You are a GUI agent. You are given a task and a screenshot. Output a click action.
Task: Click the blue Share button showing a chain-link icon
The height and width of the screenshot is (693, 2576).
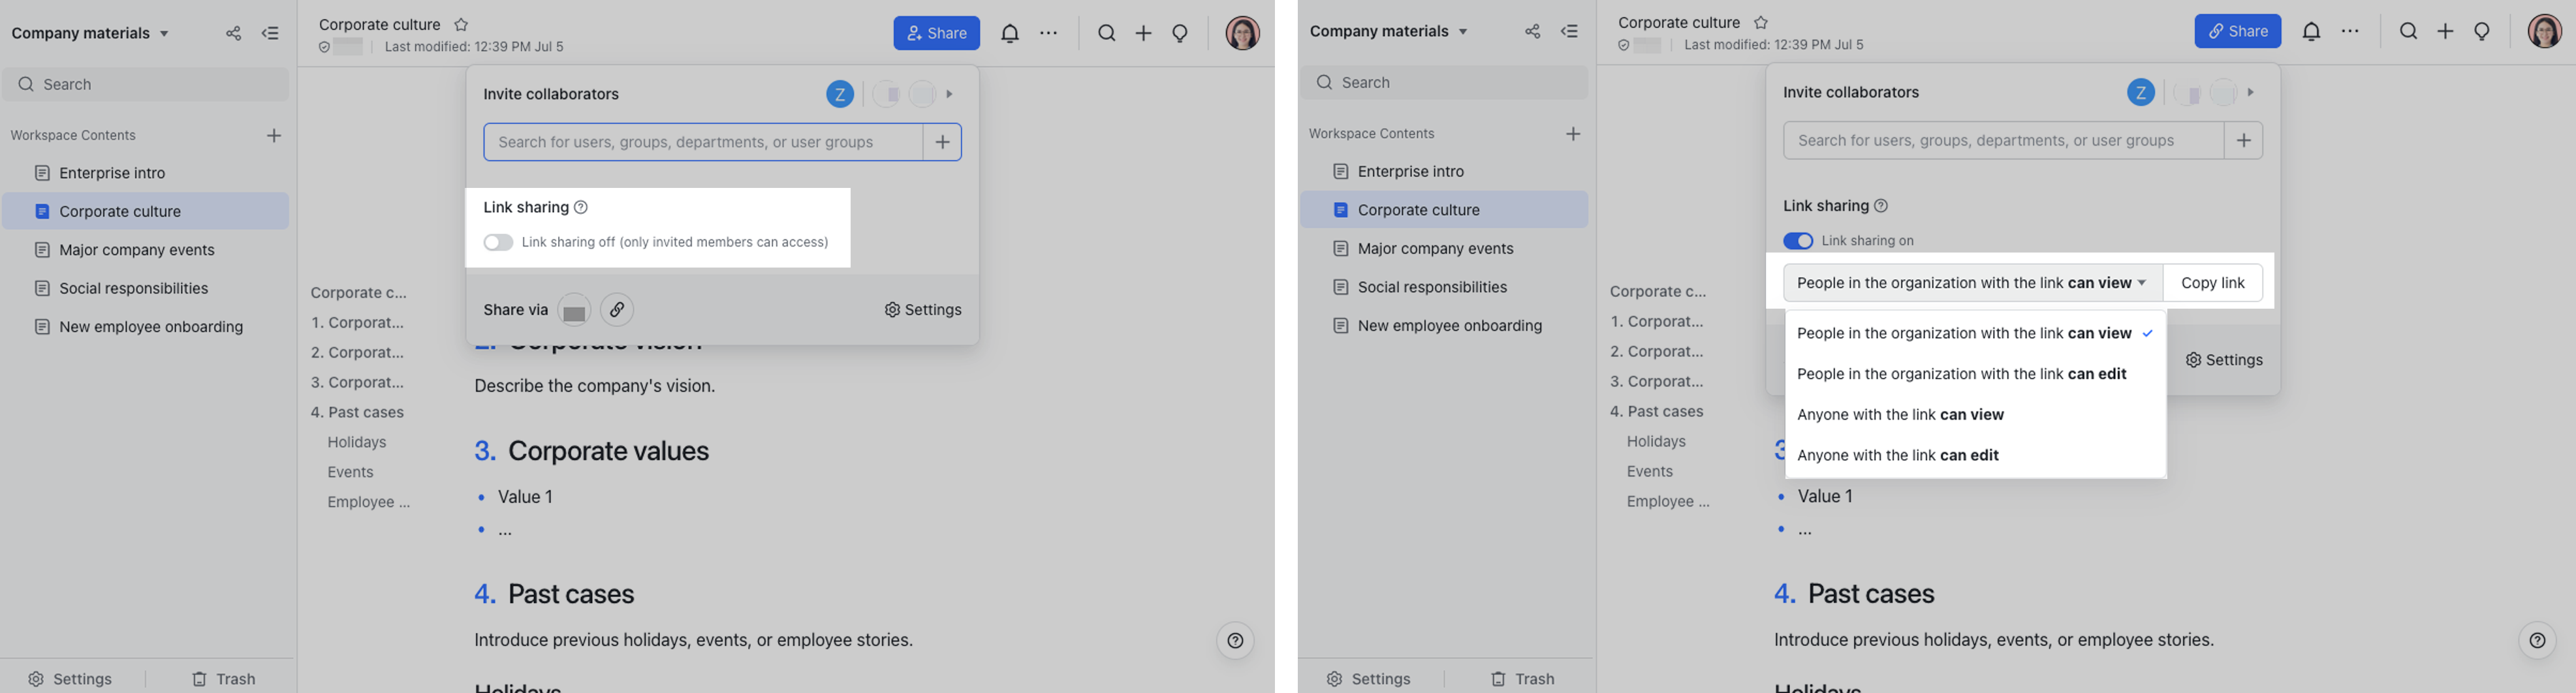click(x=2237, y=32)
